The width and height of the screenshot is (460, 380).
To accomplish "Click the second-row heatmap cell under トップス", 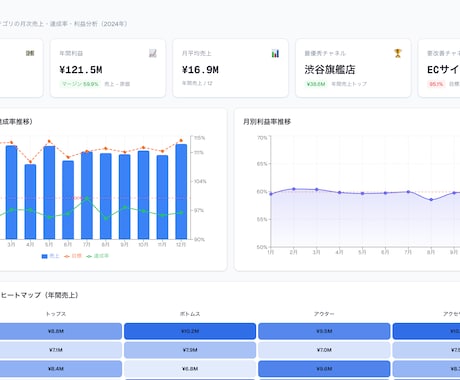I will point(56,350).
